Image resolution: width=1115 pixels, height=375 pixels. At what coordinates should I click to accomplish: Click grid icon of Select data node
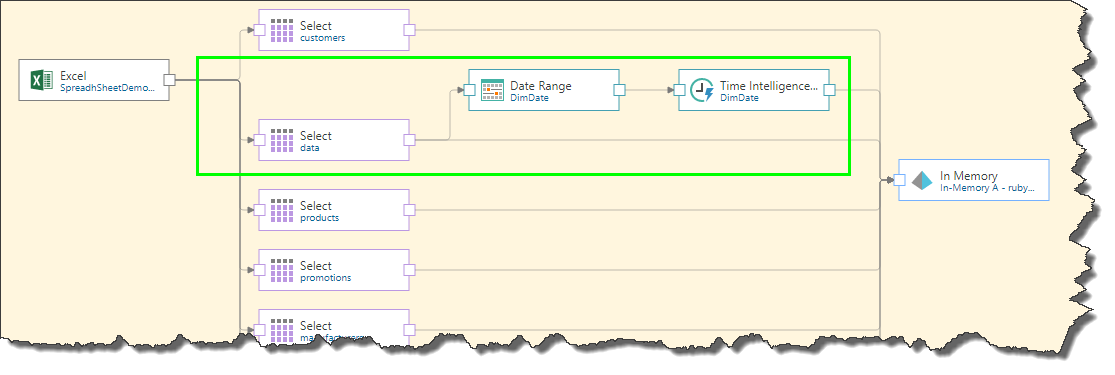pos(282,140)
